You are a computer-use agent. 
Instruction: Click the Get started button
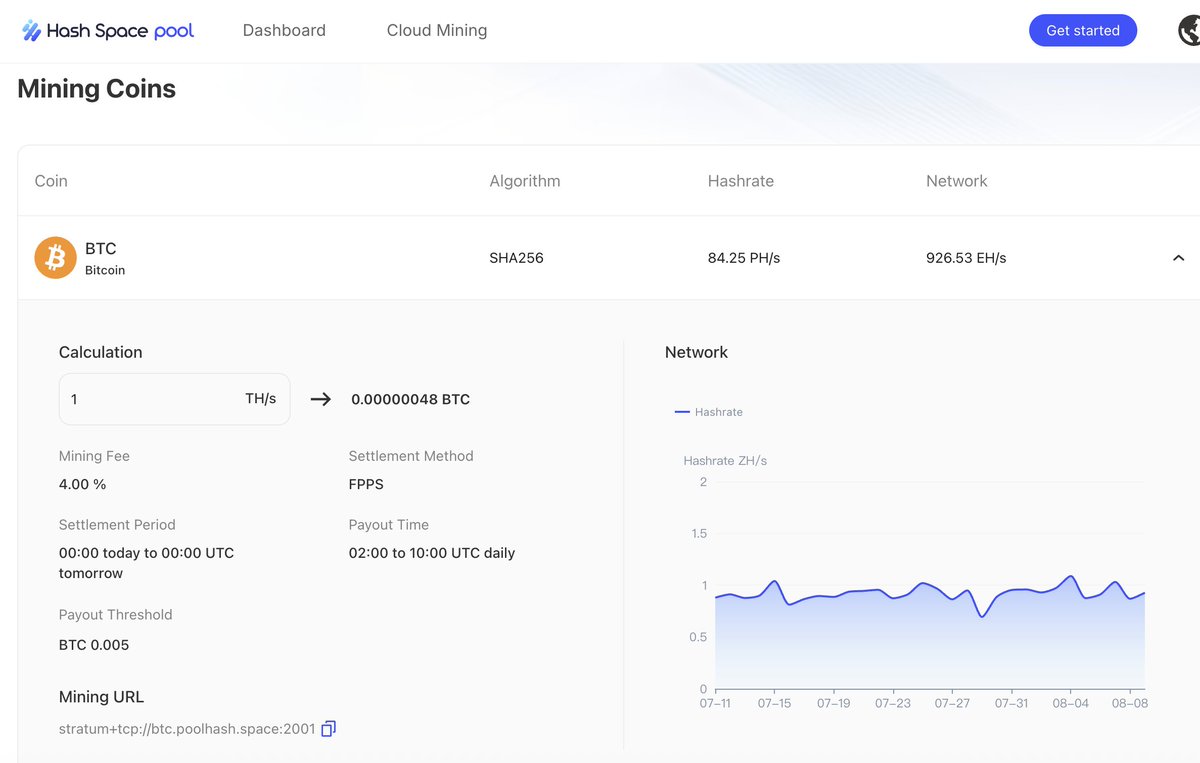tap(1083, 30)
